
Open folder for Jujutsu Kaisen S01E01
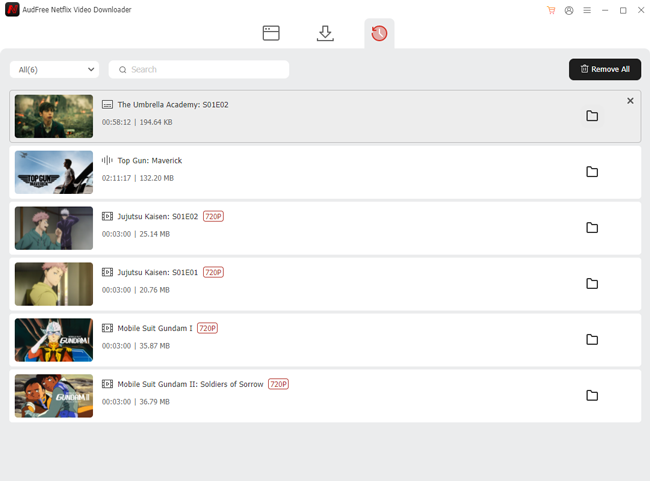click(x=592, y=284)
